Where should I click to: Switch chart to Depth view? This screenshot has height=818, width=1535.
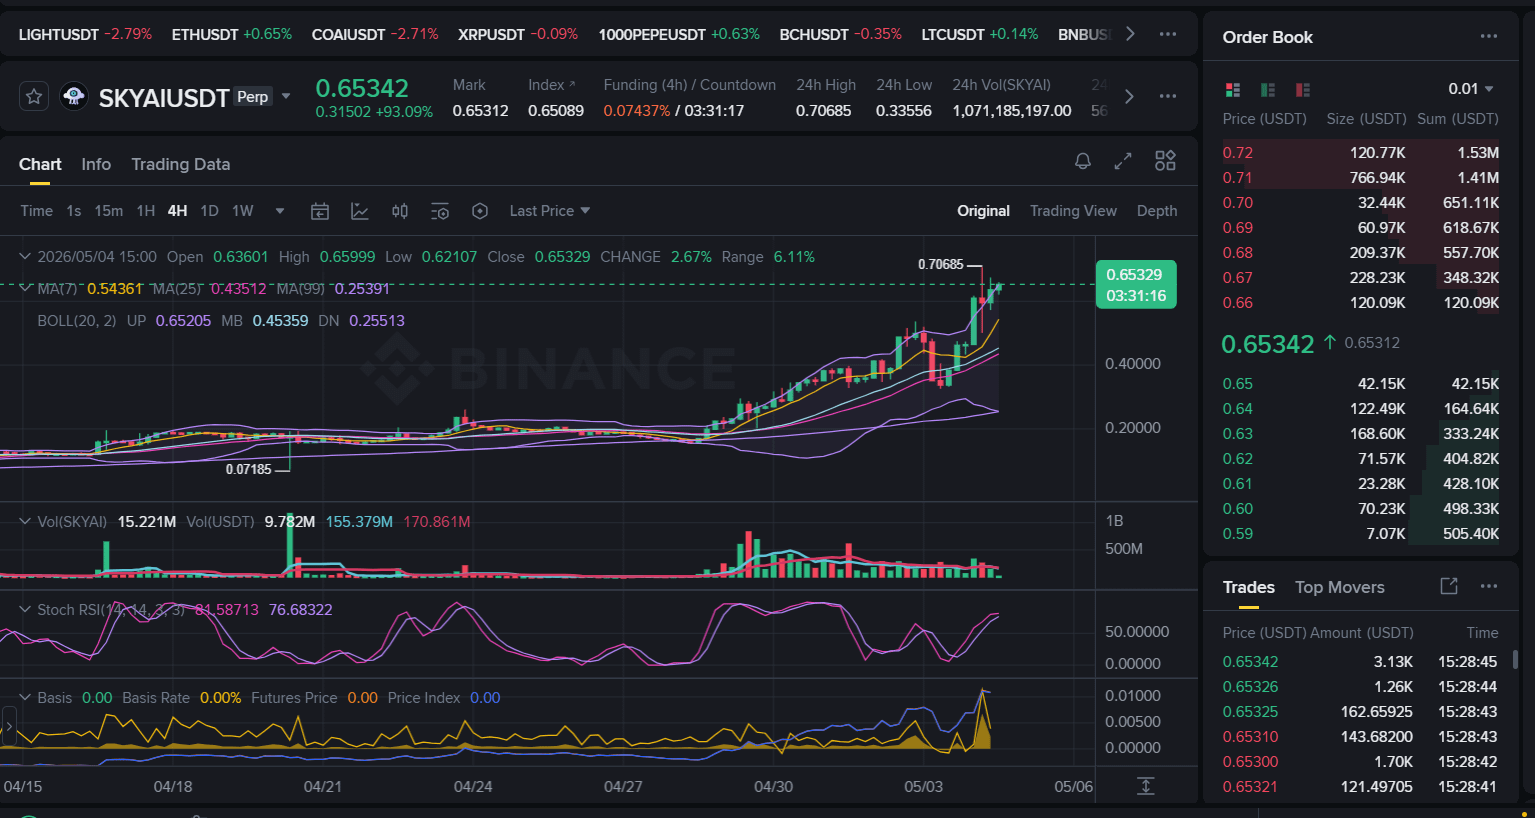tap(1157, 211)
